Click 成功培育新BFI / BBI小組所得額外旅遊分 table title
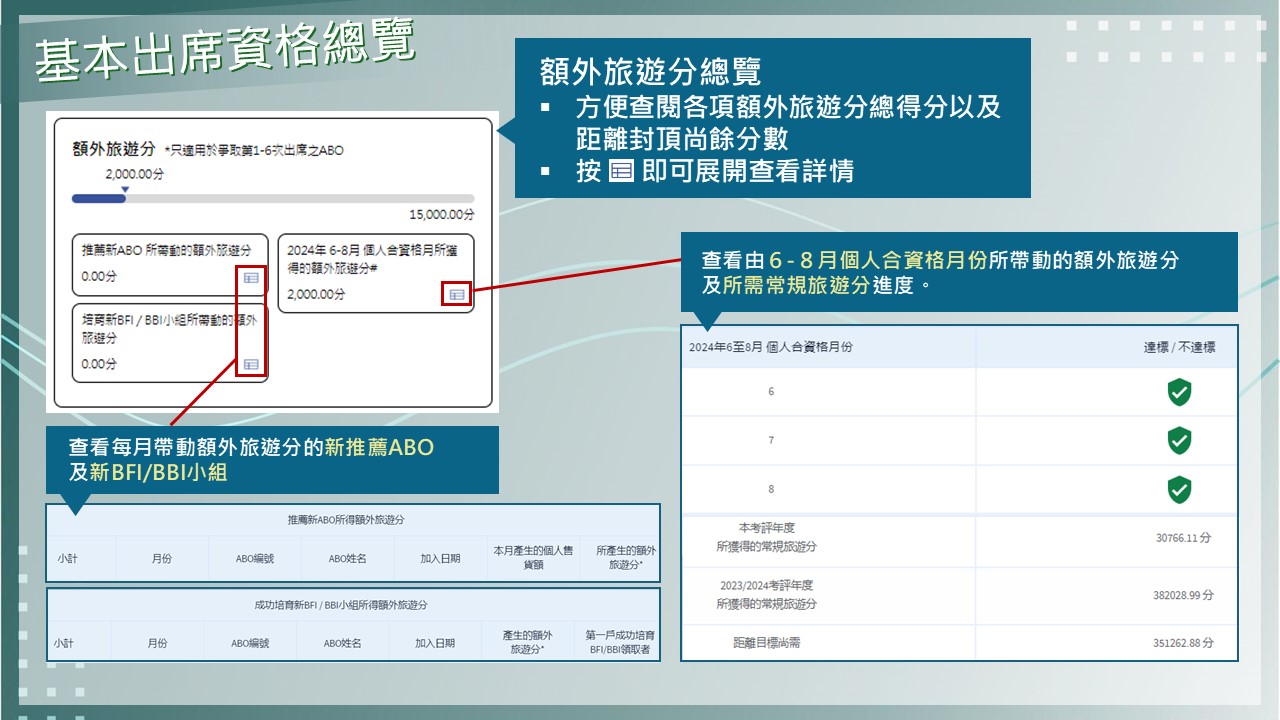 341,605
